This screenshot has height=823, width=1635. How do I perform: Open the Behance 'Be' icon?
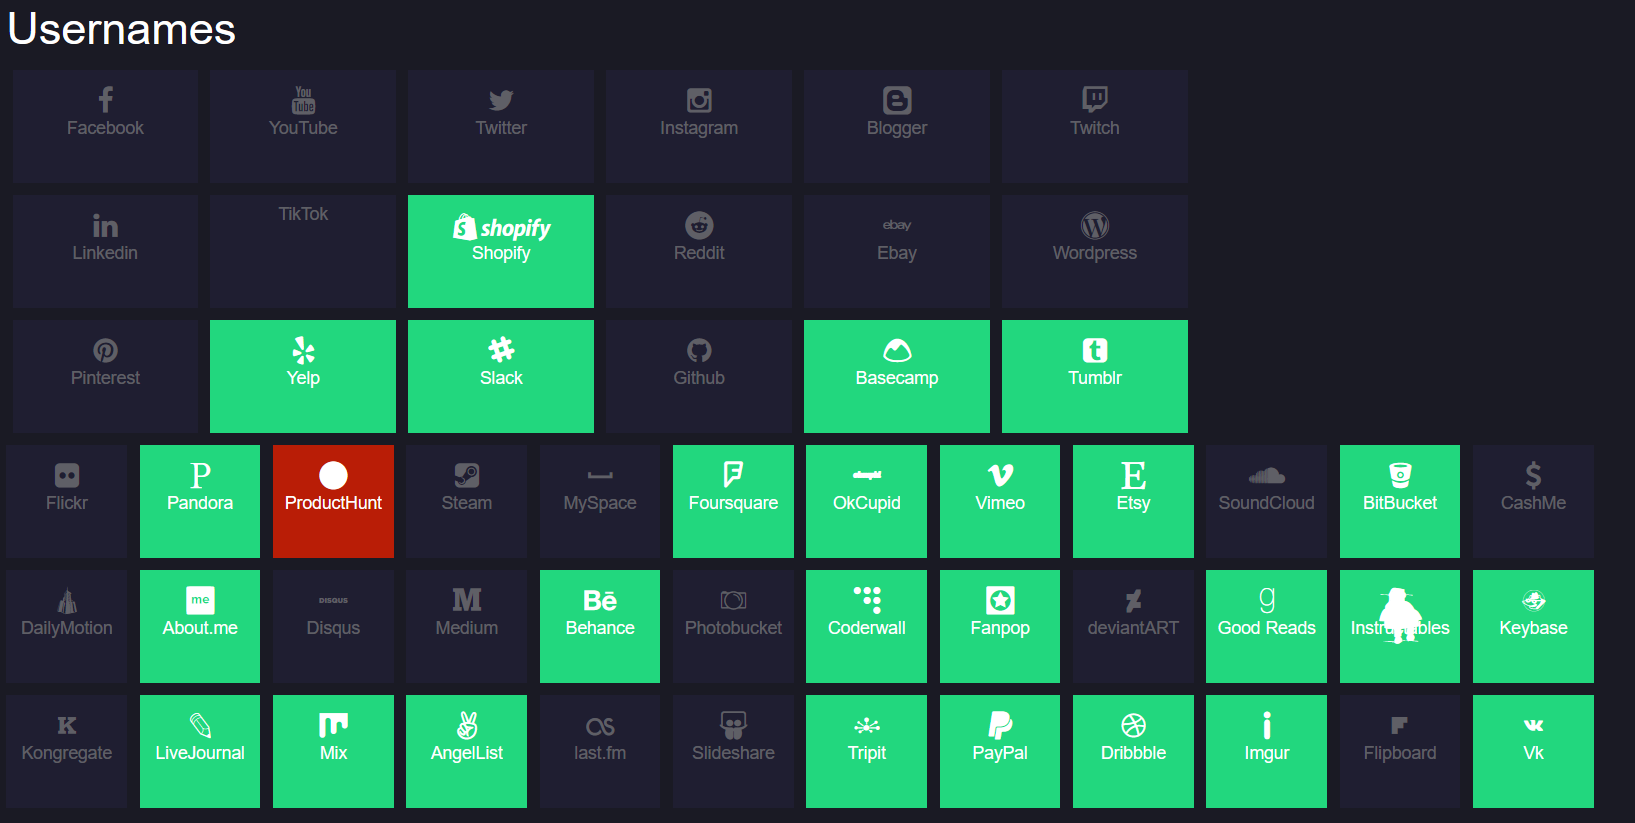click(600, 600)
